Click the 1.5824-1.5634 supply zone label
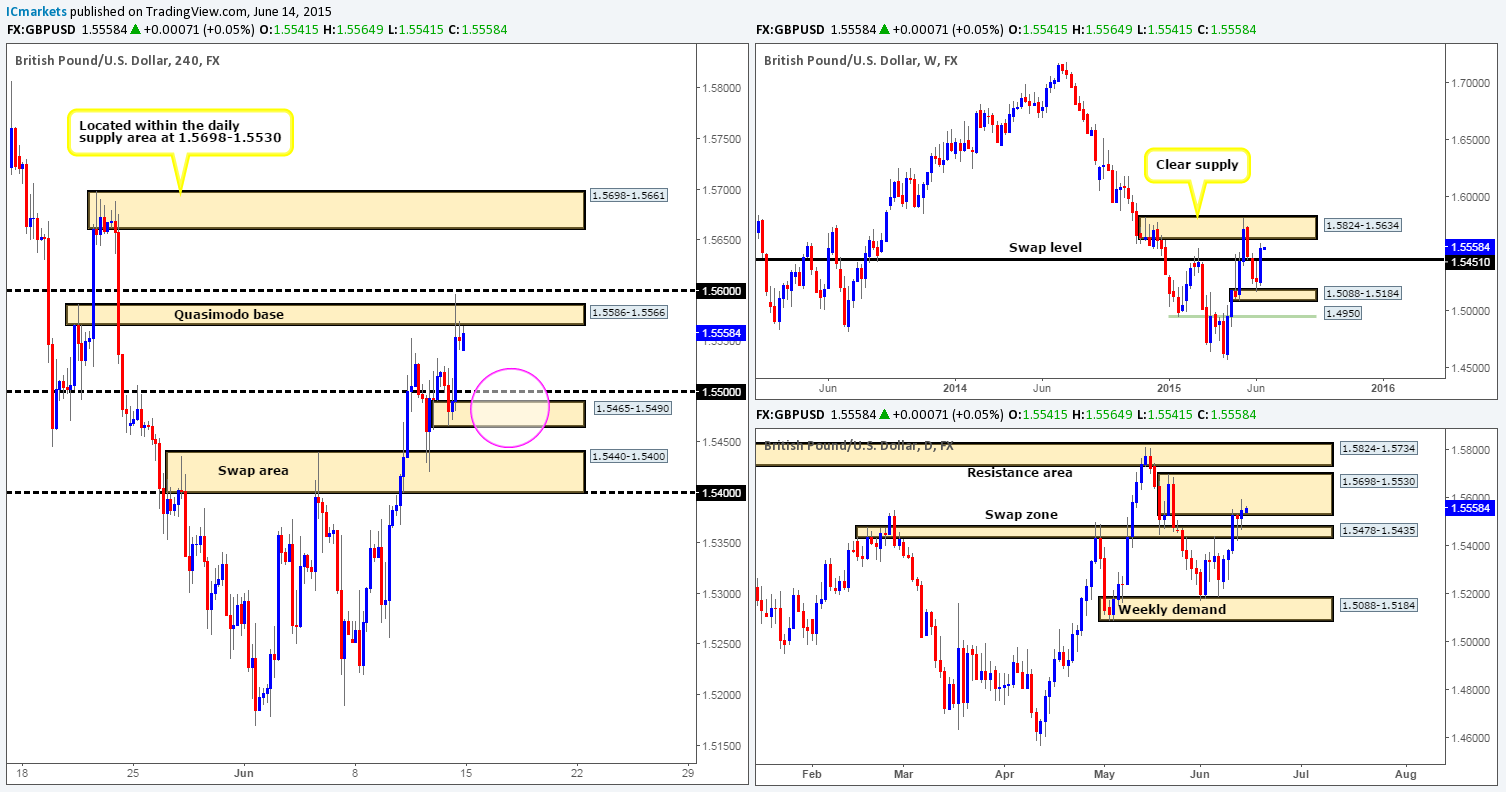This screenshot has width=1506, height=792. (x=1364, y=227)
